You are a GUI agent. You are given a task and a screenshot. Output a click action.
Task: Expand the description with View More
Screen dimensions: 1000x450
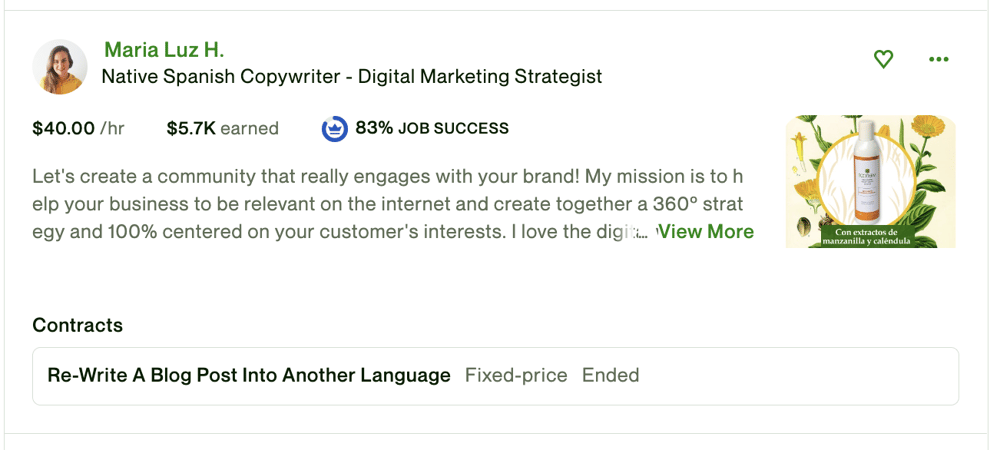pos(705,232)
